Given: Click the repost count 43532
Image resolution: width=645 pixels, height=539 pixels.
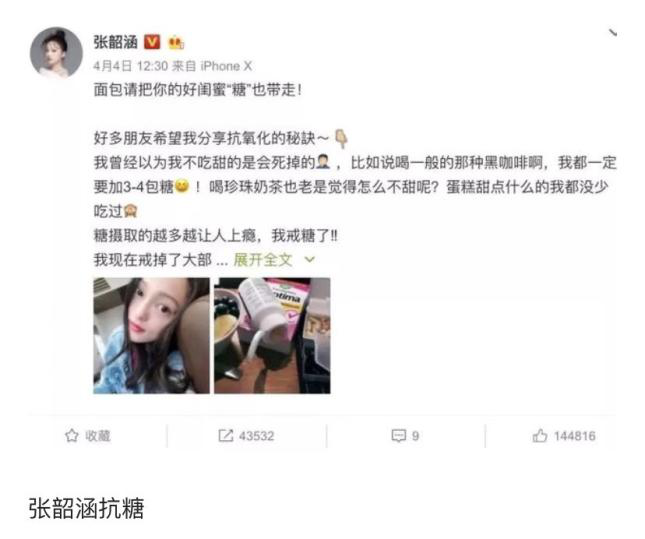Looking at the screenshot, I should pyautogui.click(x=256, y=436).
